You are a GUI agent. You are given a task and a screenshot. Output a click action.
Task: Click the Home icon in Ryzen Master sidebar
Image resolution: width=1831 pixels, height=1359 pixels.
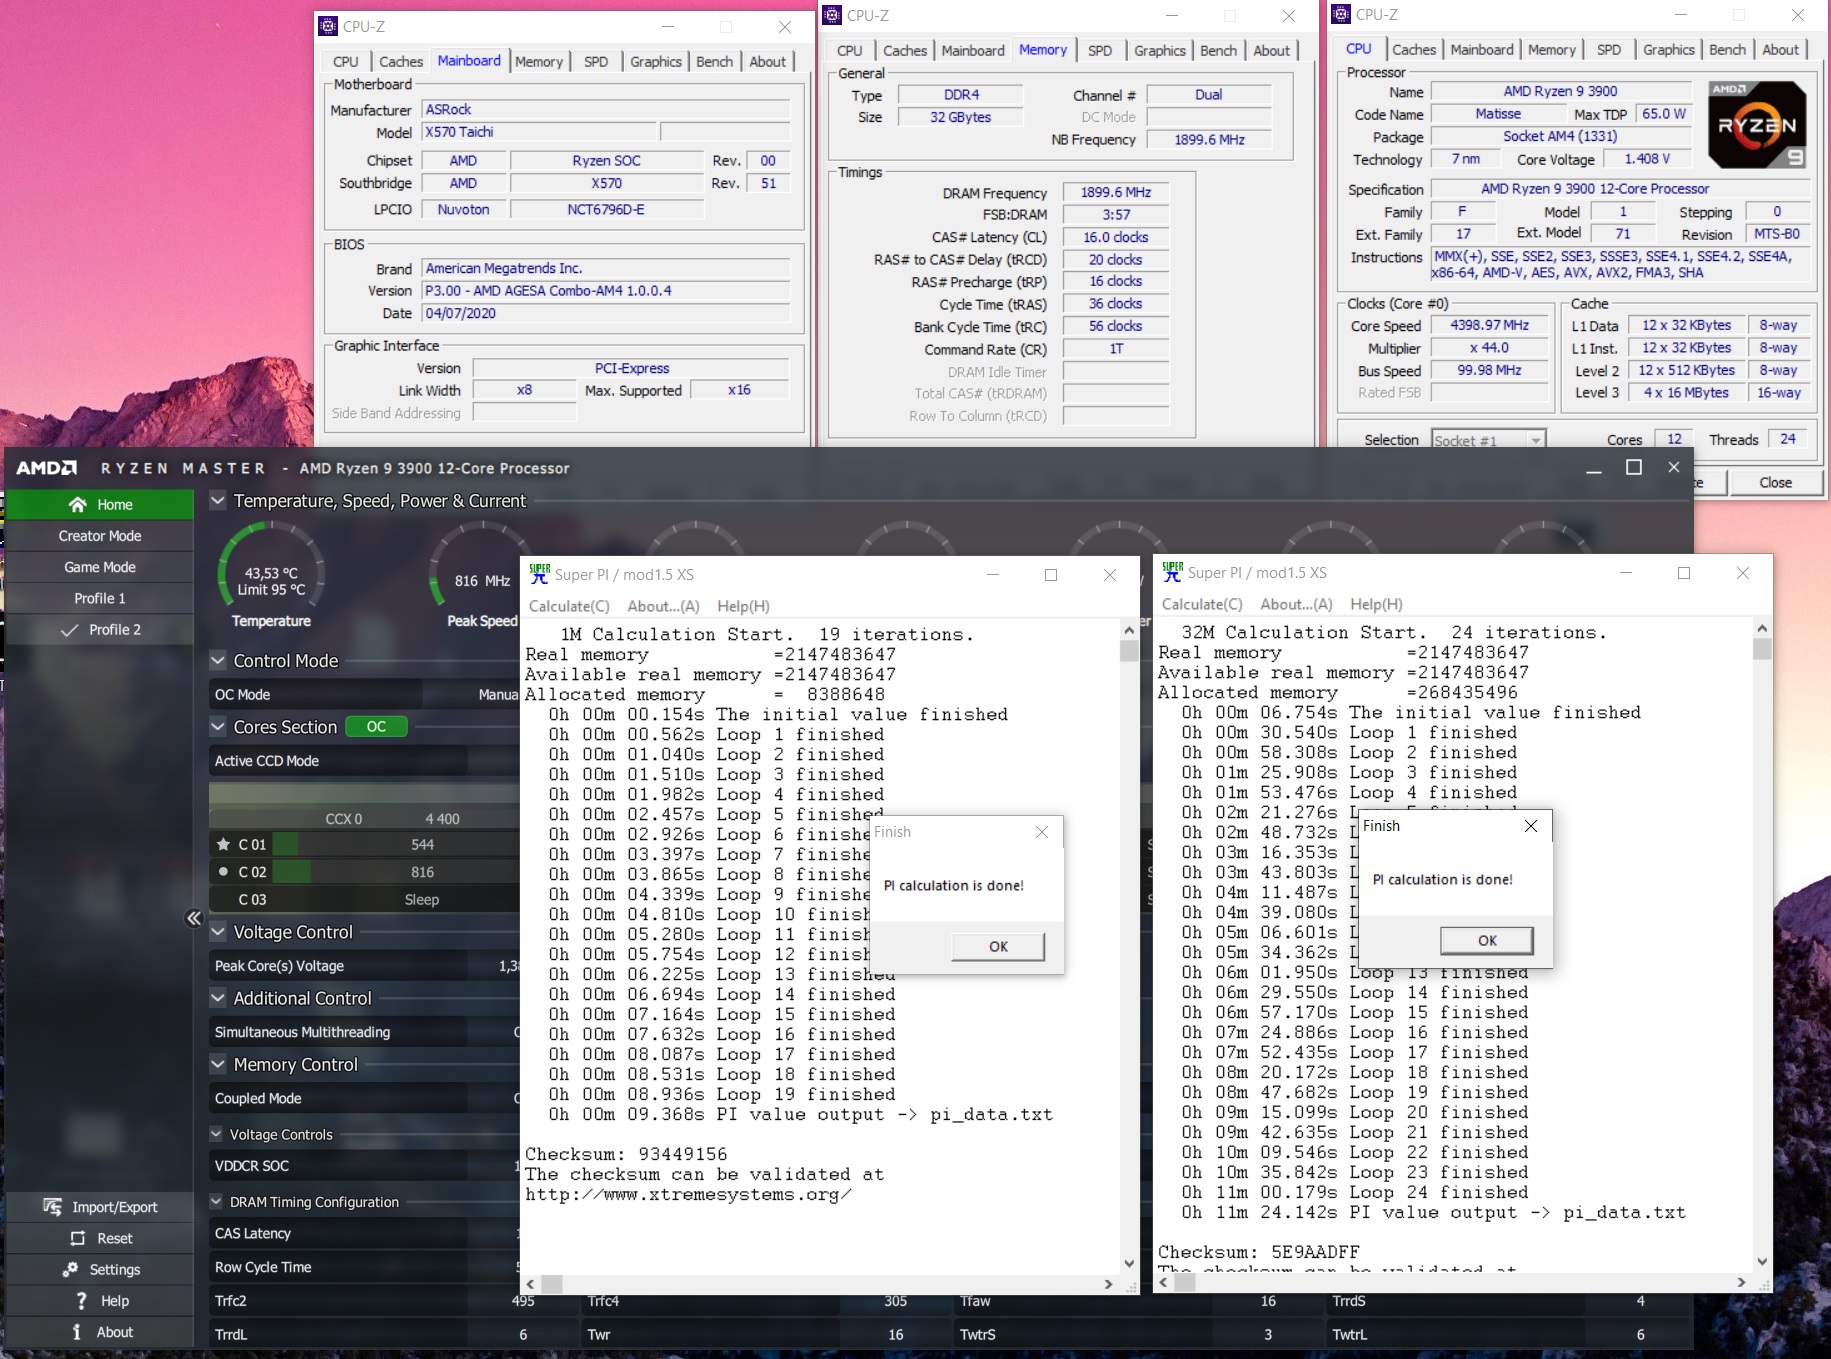(77, 505)
